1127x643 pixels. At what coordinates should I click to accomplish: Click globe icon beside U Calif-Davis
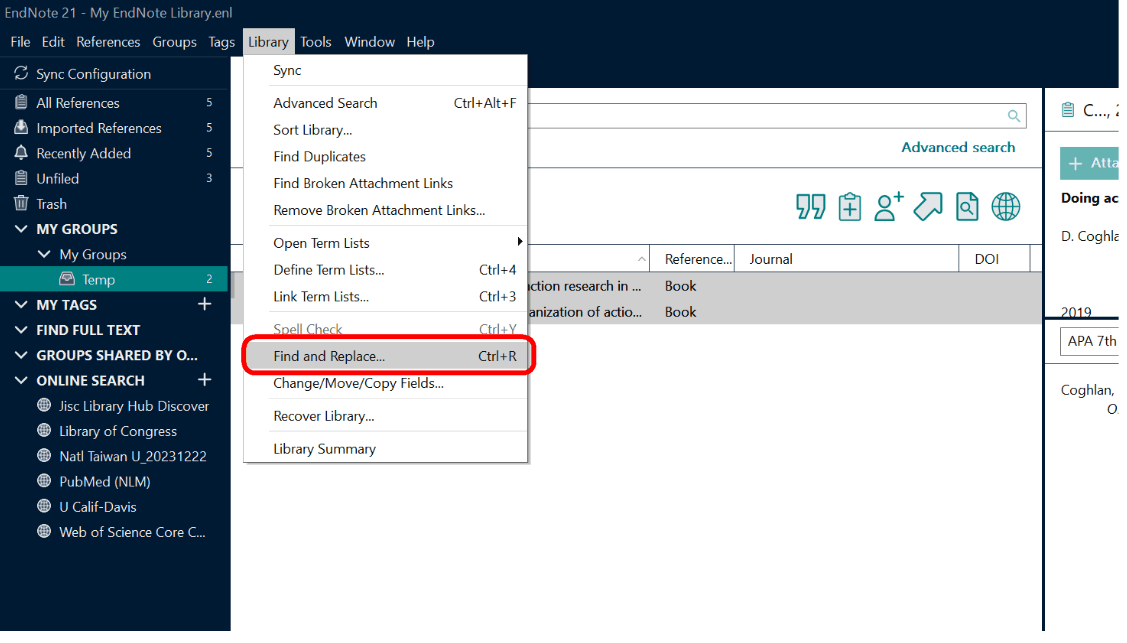click(44, 506)
